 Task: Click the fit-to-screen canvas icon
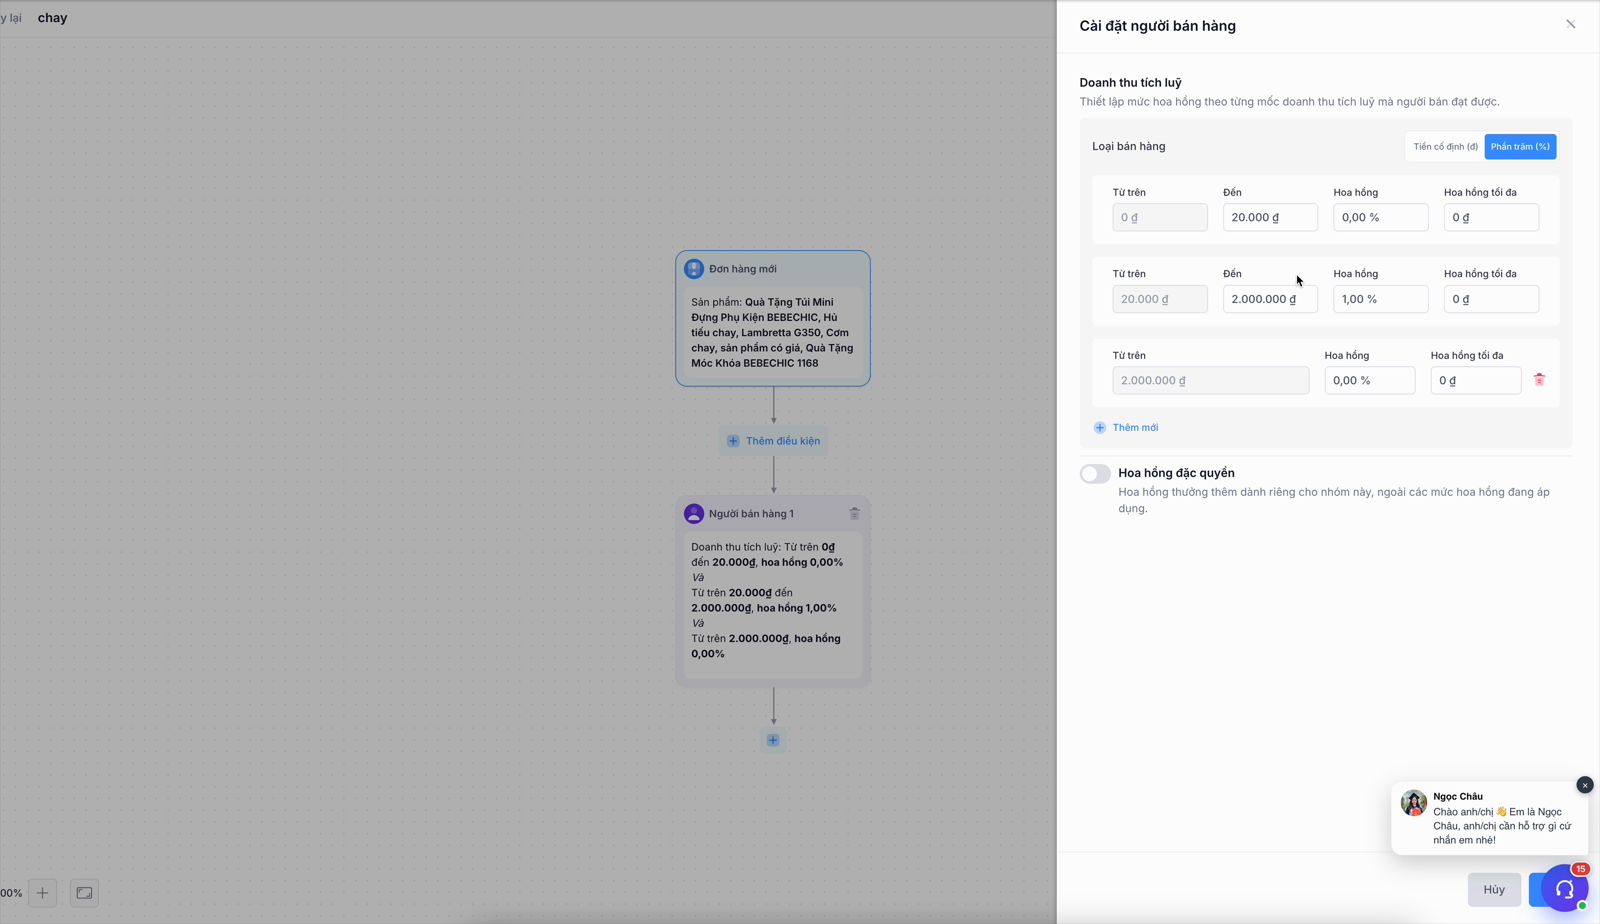click(84, 893)
